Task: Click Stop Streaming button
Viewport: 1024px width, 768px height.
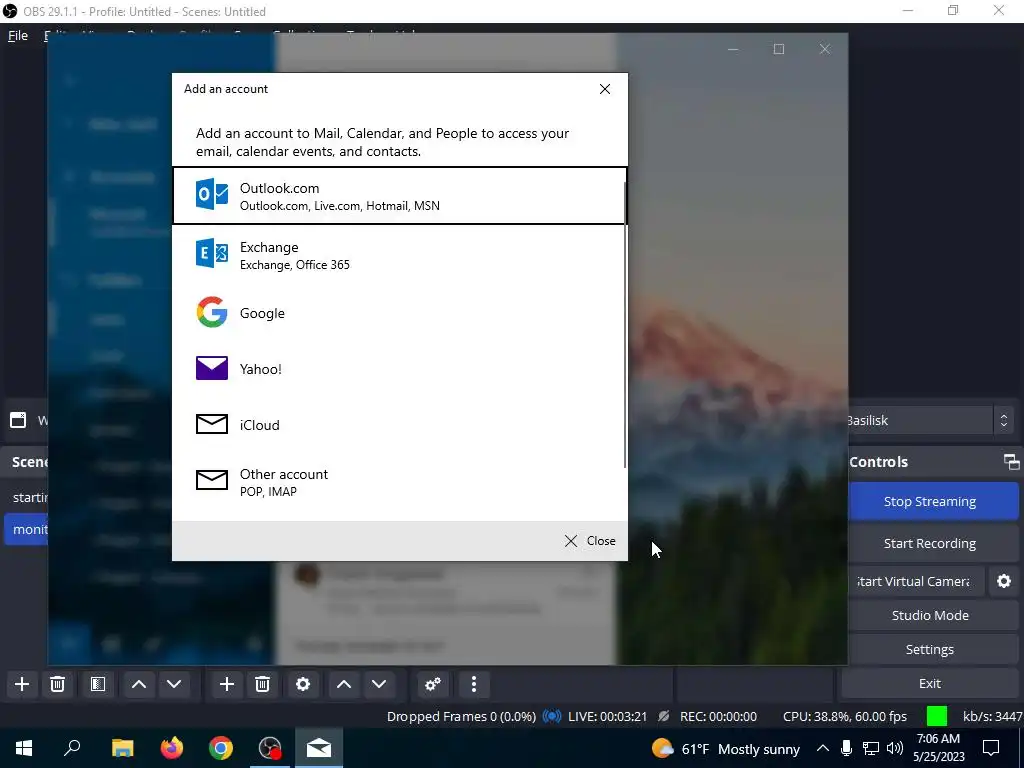Action: pos(933,502)
